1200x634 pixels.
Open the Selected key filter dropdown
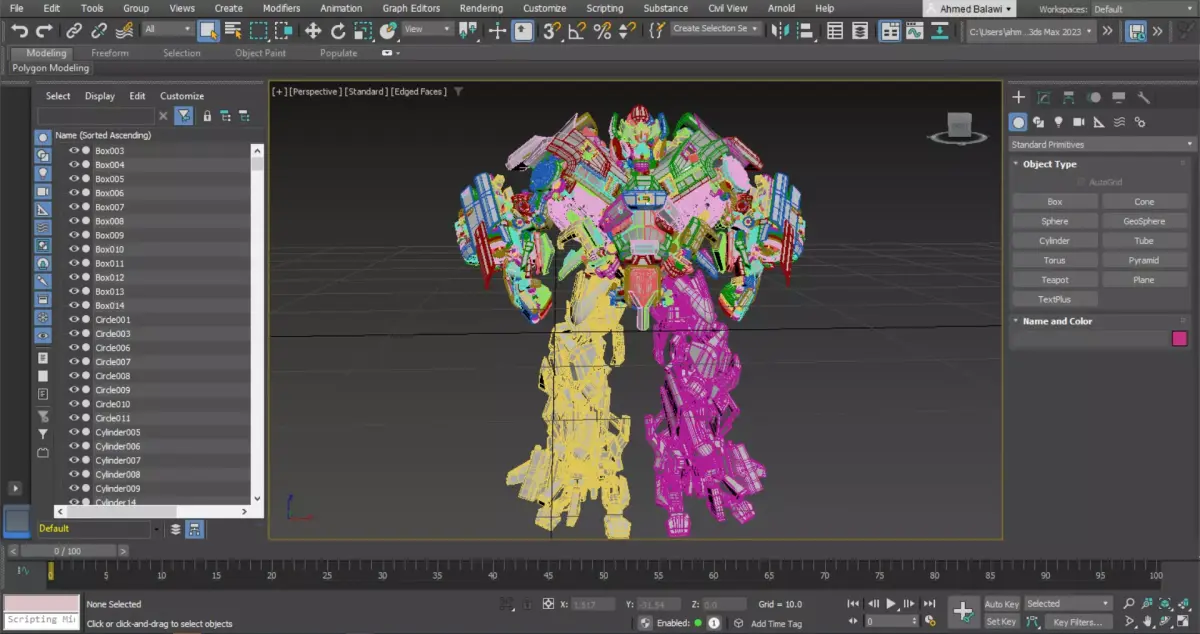point(1068,604)
